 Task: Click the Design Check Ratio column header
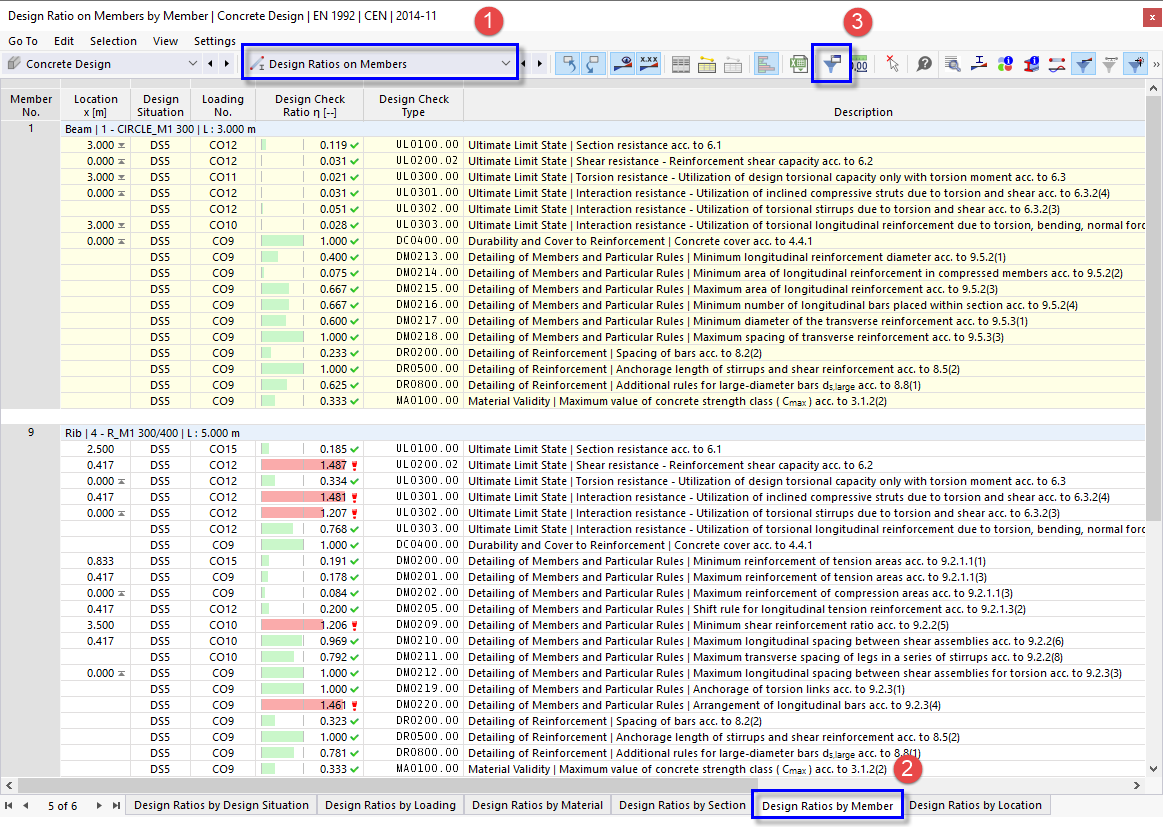(310, 105)
